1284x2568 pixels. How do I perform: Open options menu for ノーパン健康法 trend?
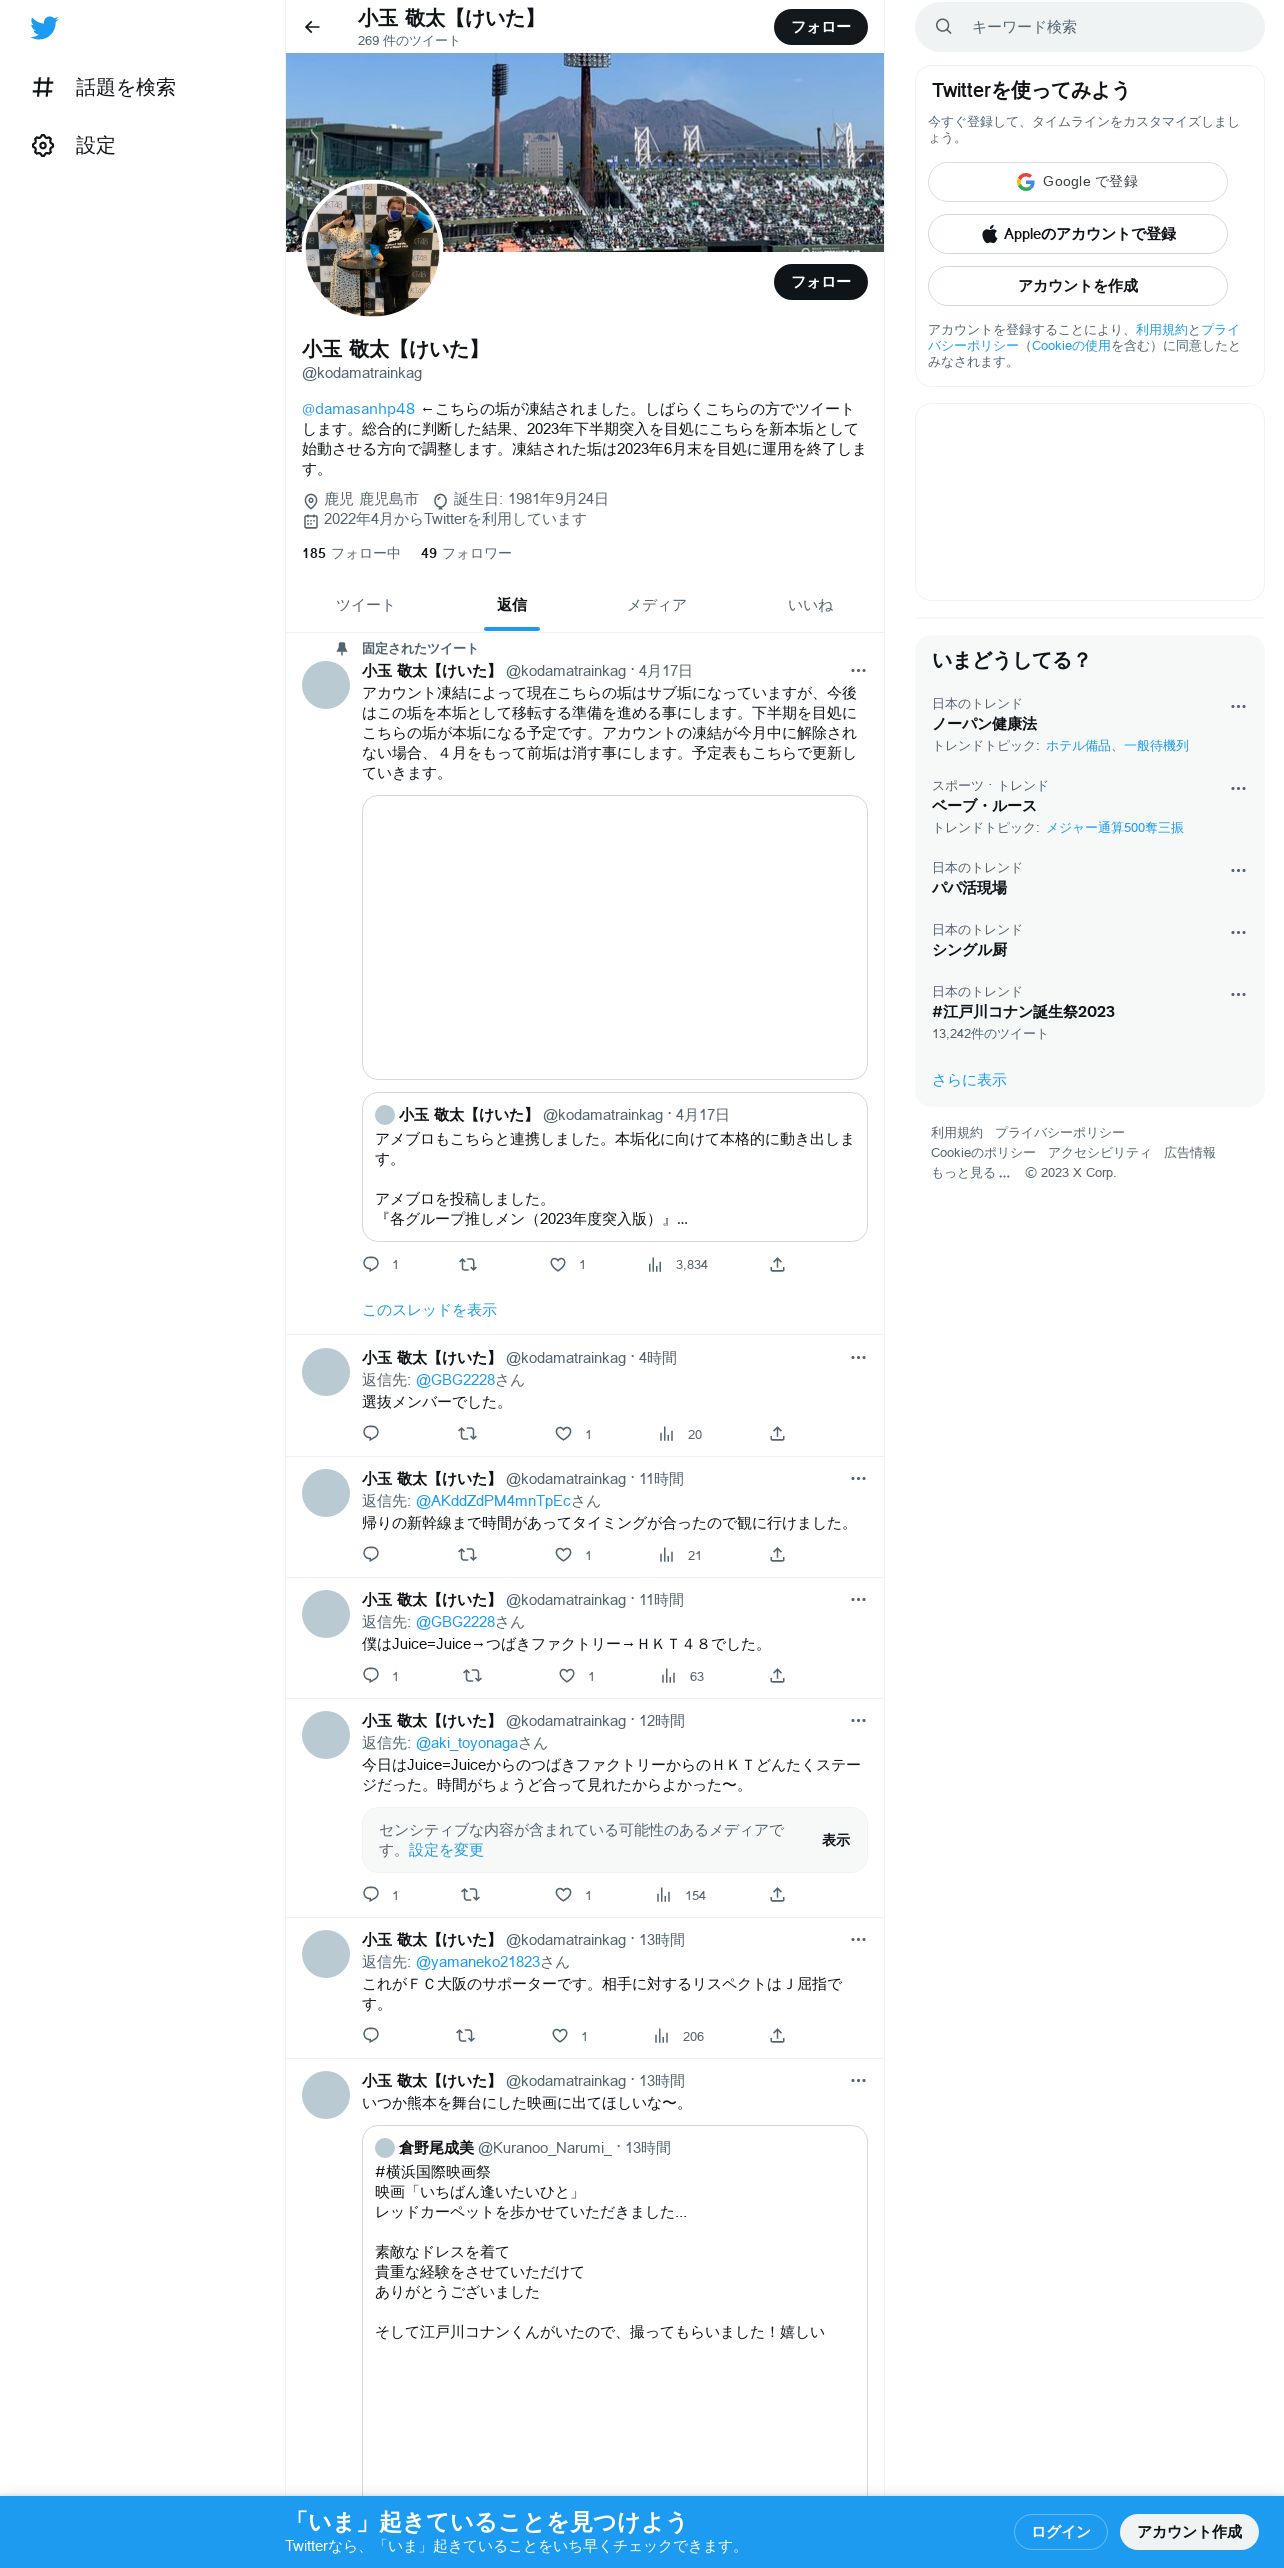[x=1238, y=707]
